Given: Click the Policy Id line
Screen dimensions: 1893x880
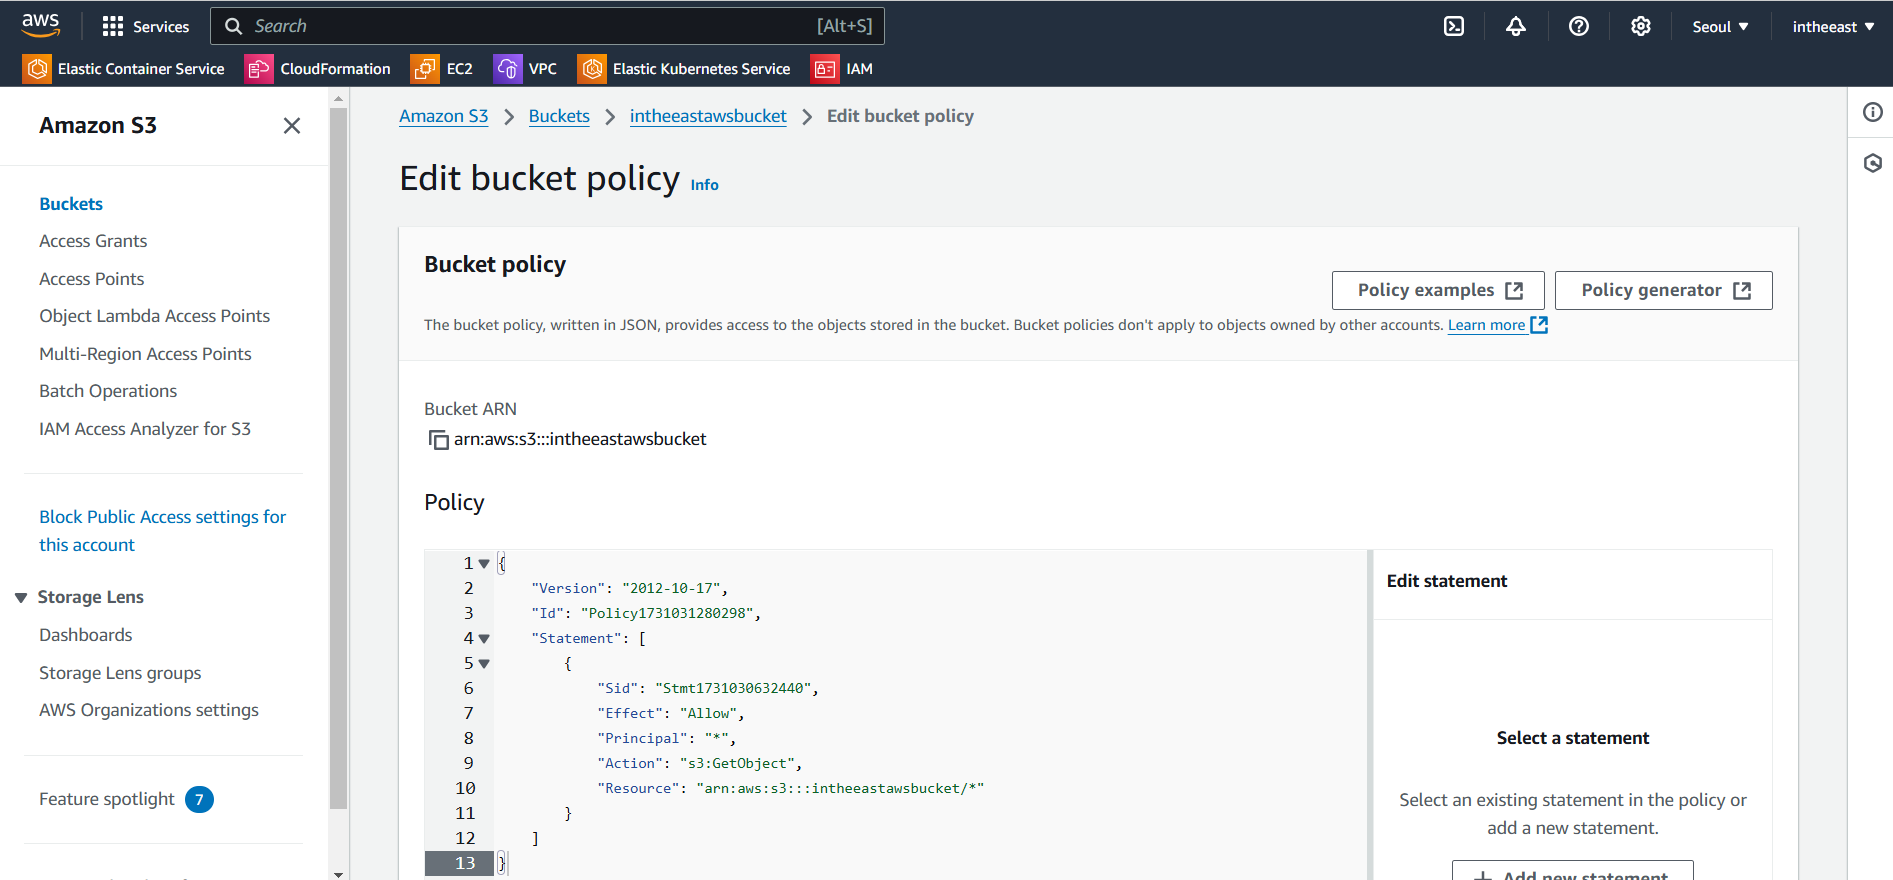Looking at the screenshot, I should (x=646, y=613).
